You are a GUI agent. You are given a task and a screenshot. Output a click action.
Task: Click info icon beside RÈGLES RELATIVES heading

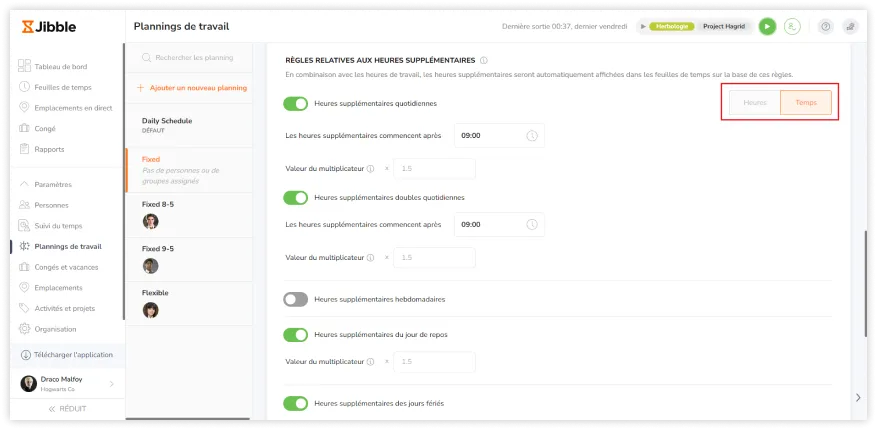tap(484, 60)
